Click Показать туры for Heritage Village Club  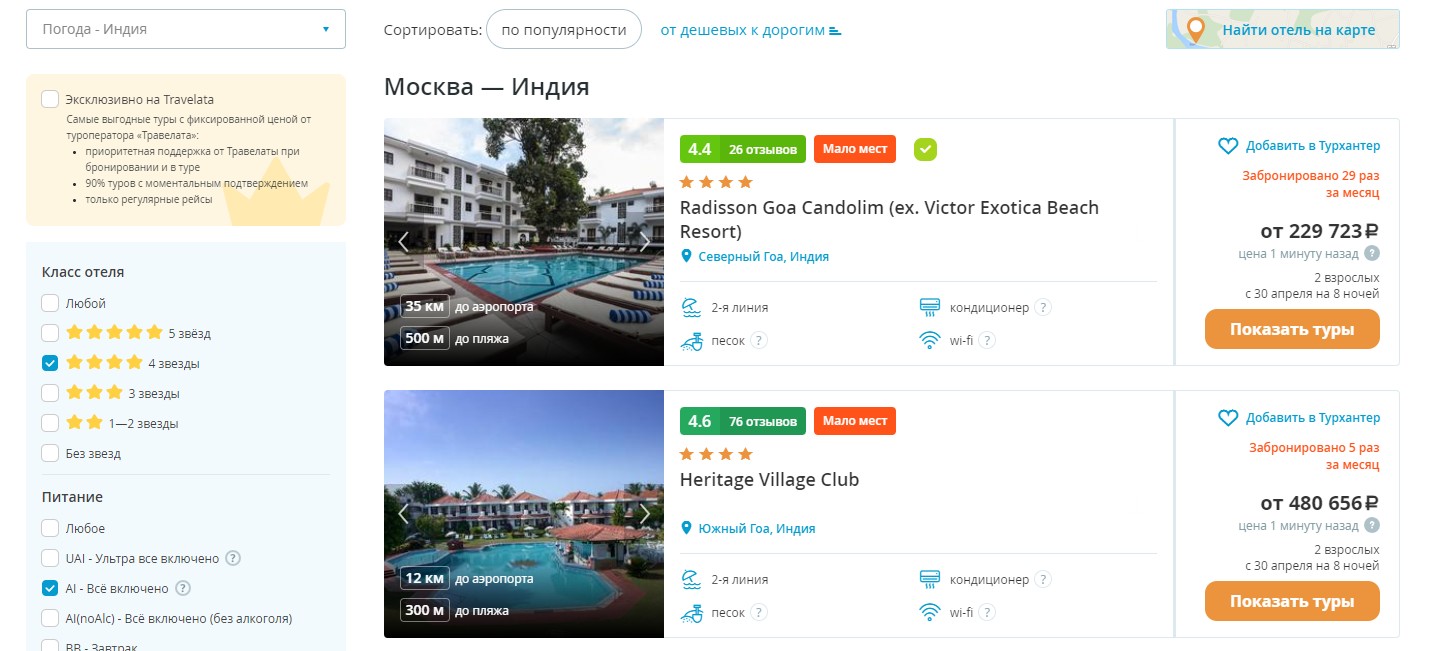(x=1292, y=601)
